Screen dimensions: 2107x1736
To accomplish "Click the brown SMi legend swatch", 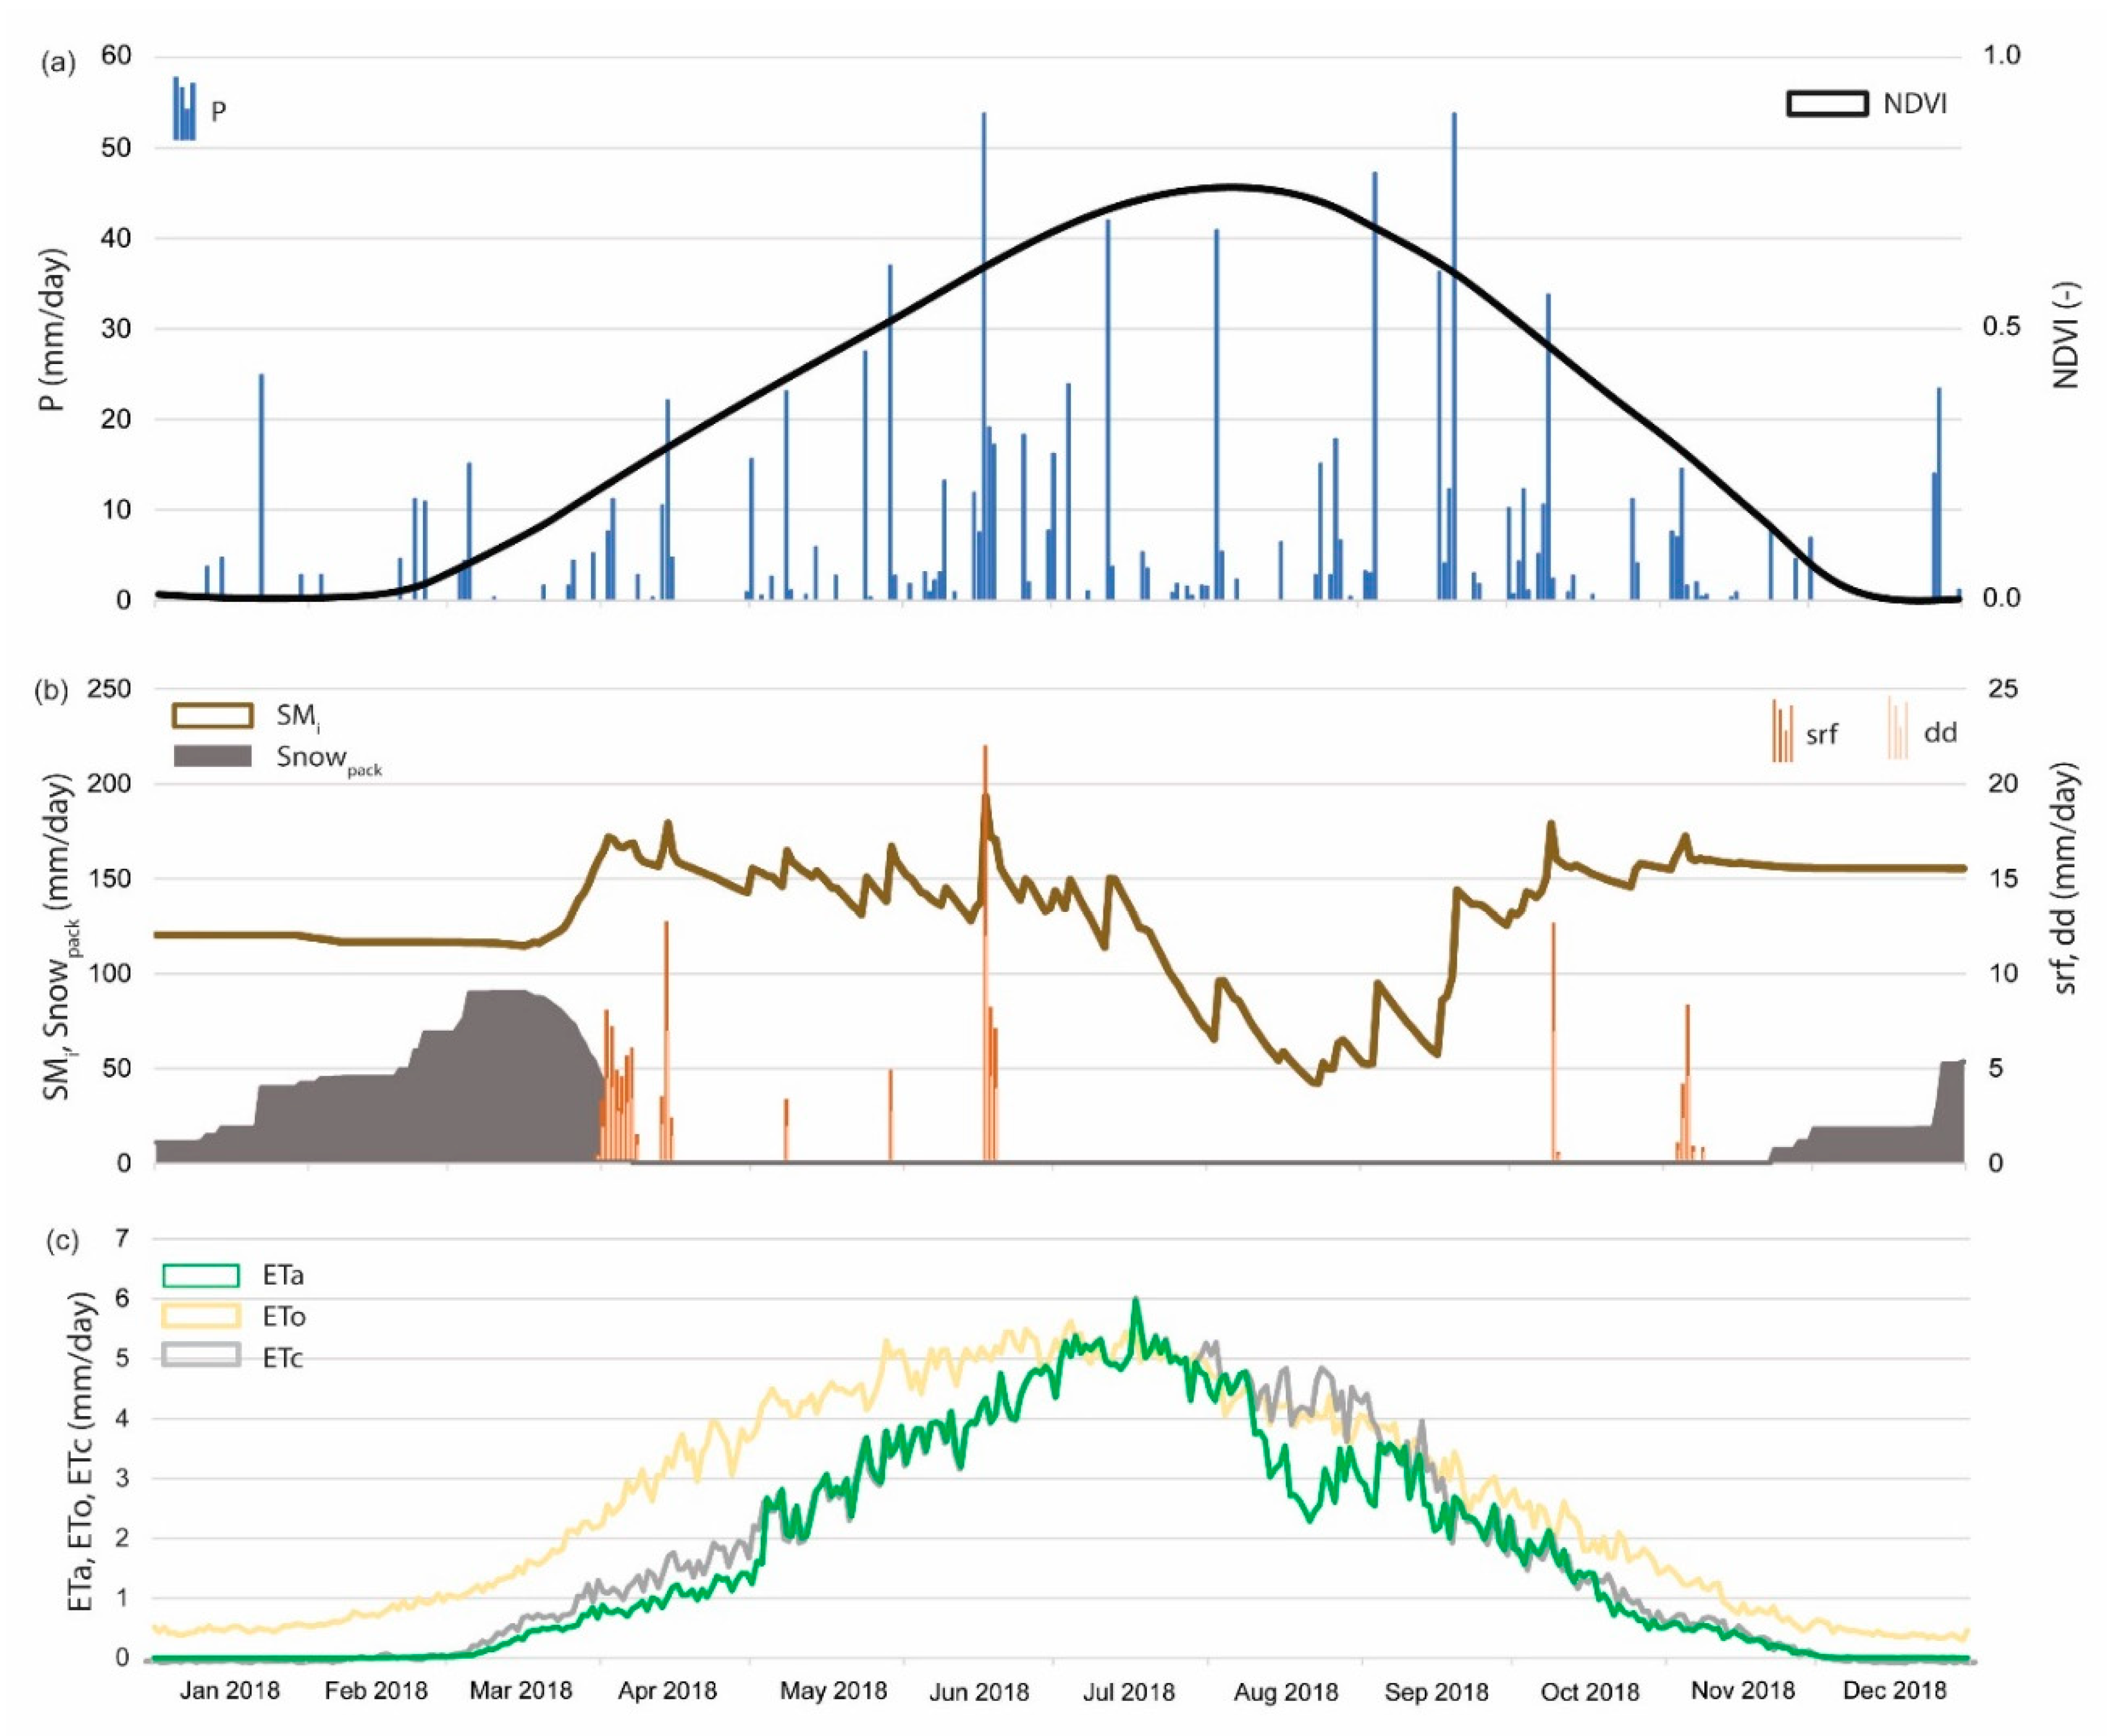I will 212,715.
